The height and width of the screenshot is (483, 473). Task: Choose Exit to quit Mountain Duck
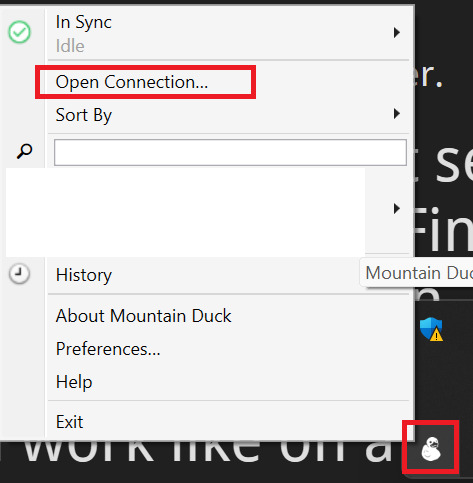(x=69, y=422)
